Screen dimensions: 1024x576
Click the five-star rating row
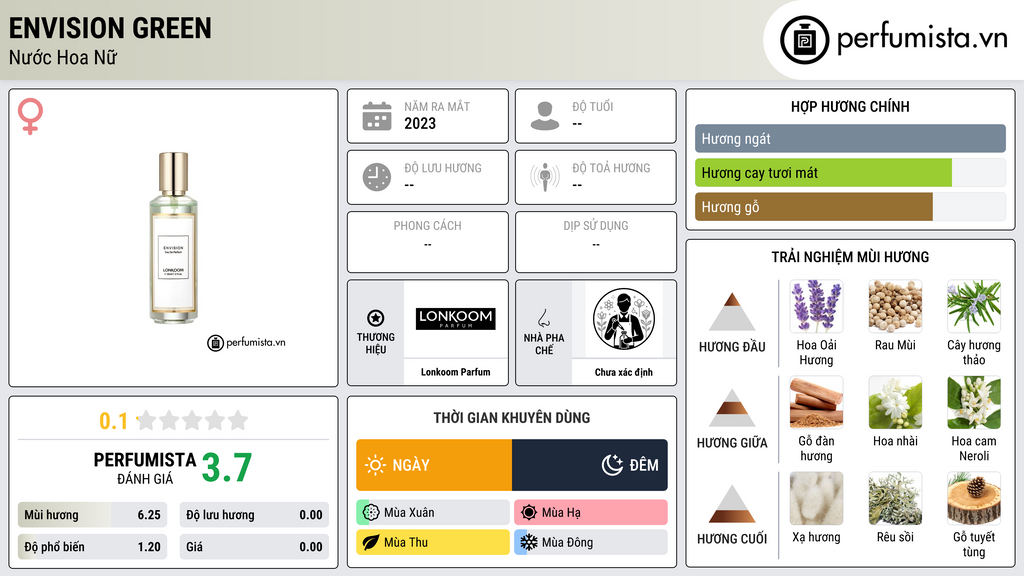[x=192, y=420]
